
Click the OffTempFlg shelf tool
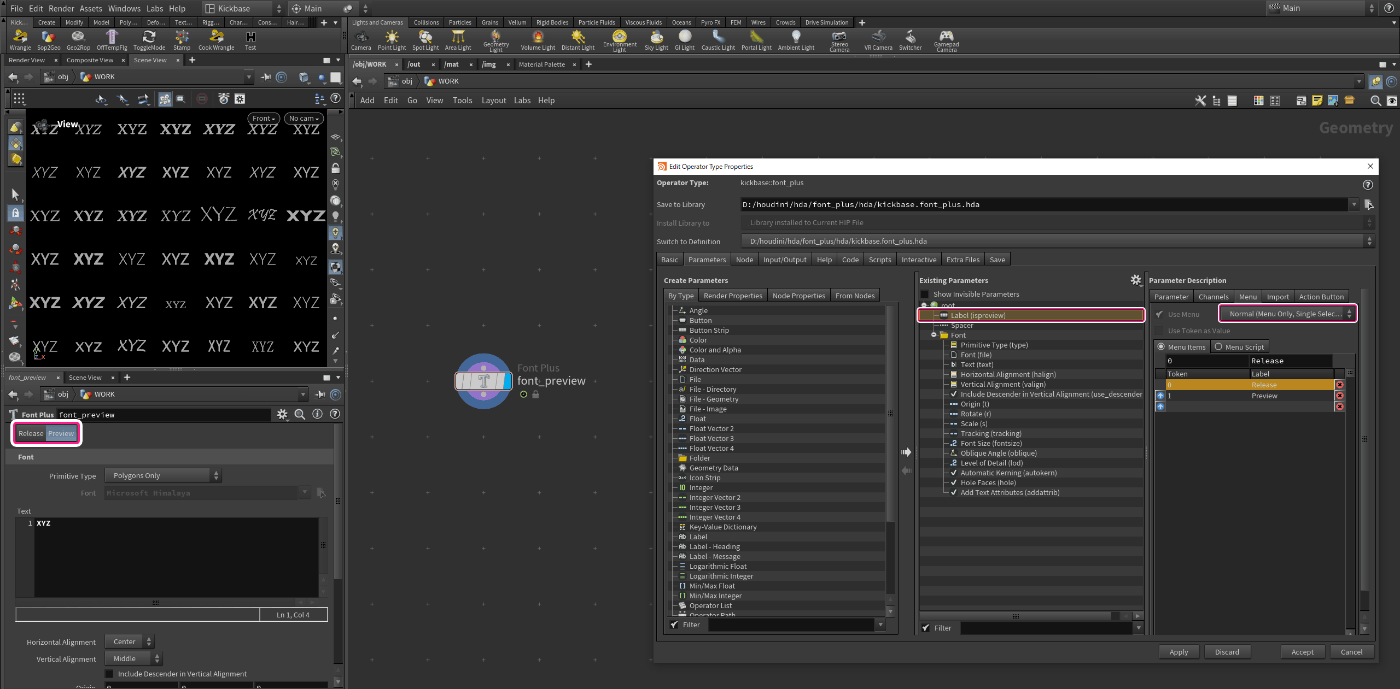coord(113,40)
